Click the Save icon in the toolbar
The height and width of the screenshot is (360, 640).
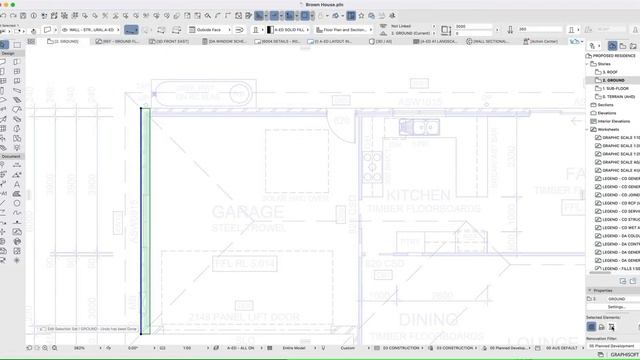tap(23, 16)
